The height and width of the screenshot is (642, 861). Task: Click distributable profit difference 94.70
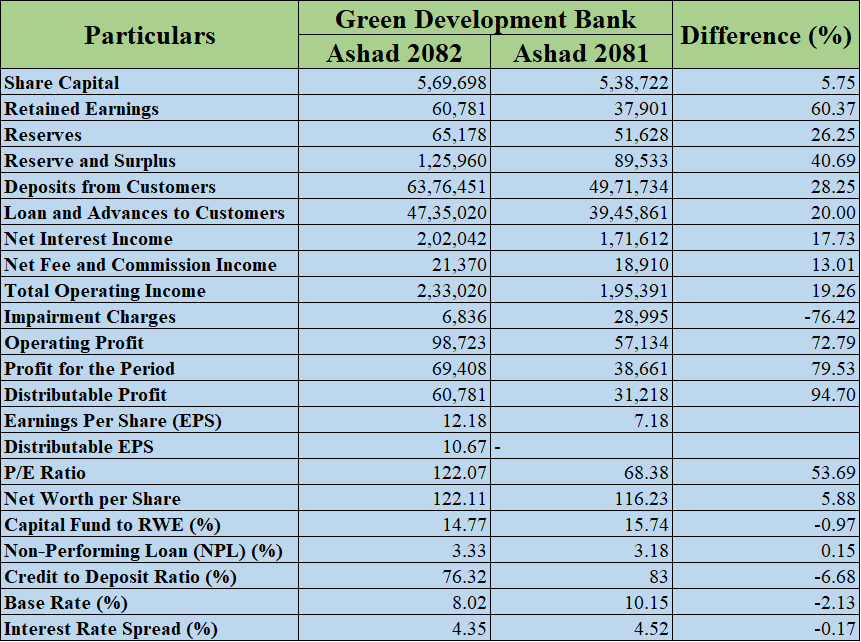(x=833, y=395)
